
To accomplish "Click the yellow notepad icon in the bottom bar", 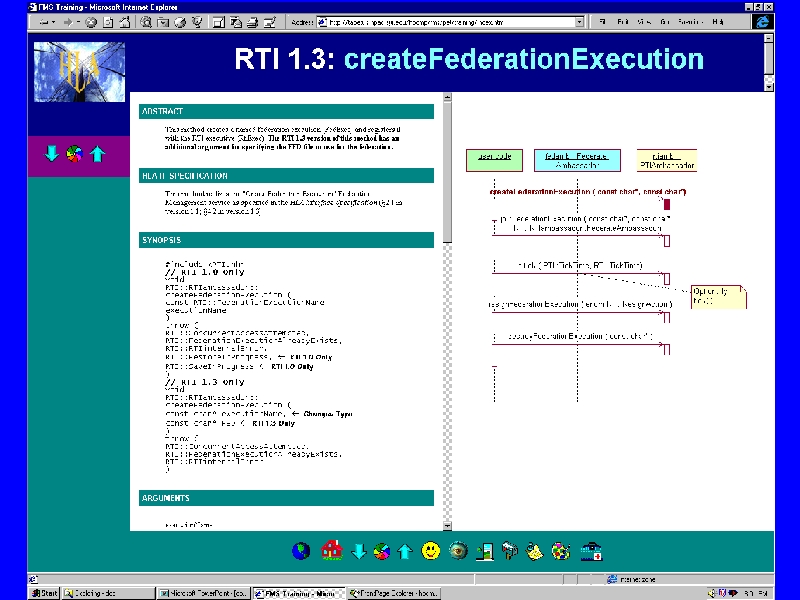I will (534, 552).
